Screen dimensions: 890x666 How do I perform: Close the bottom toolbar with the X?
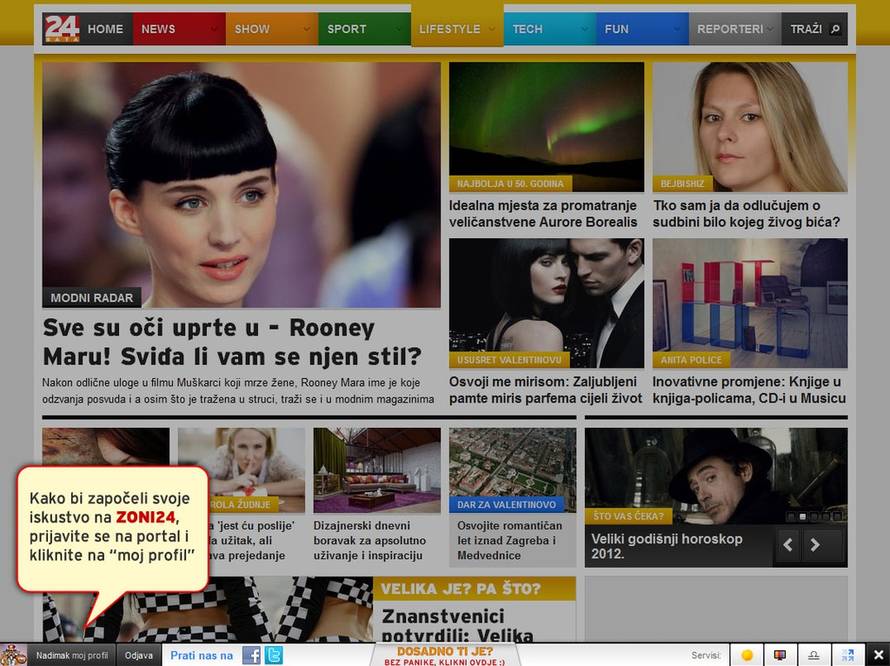878,656
